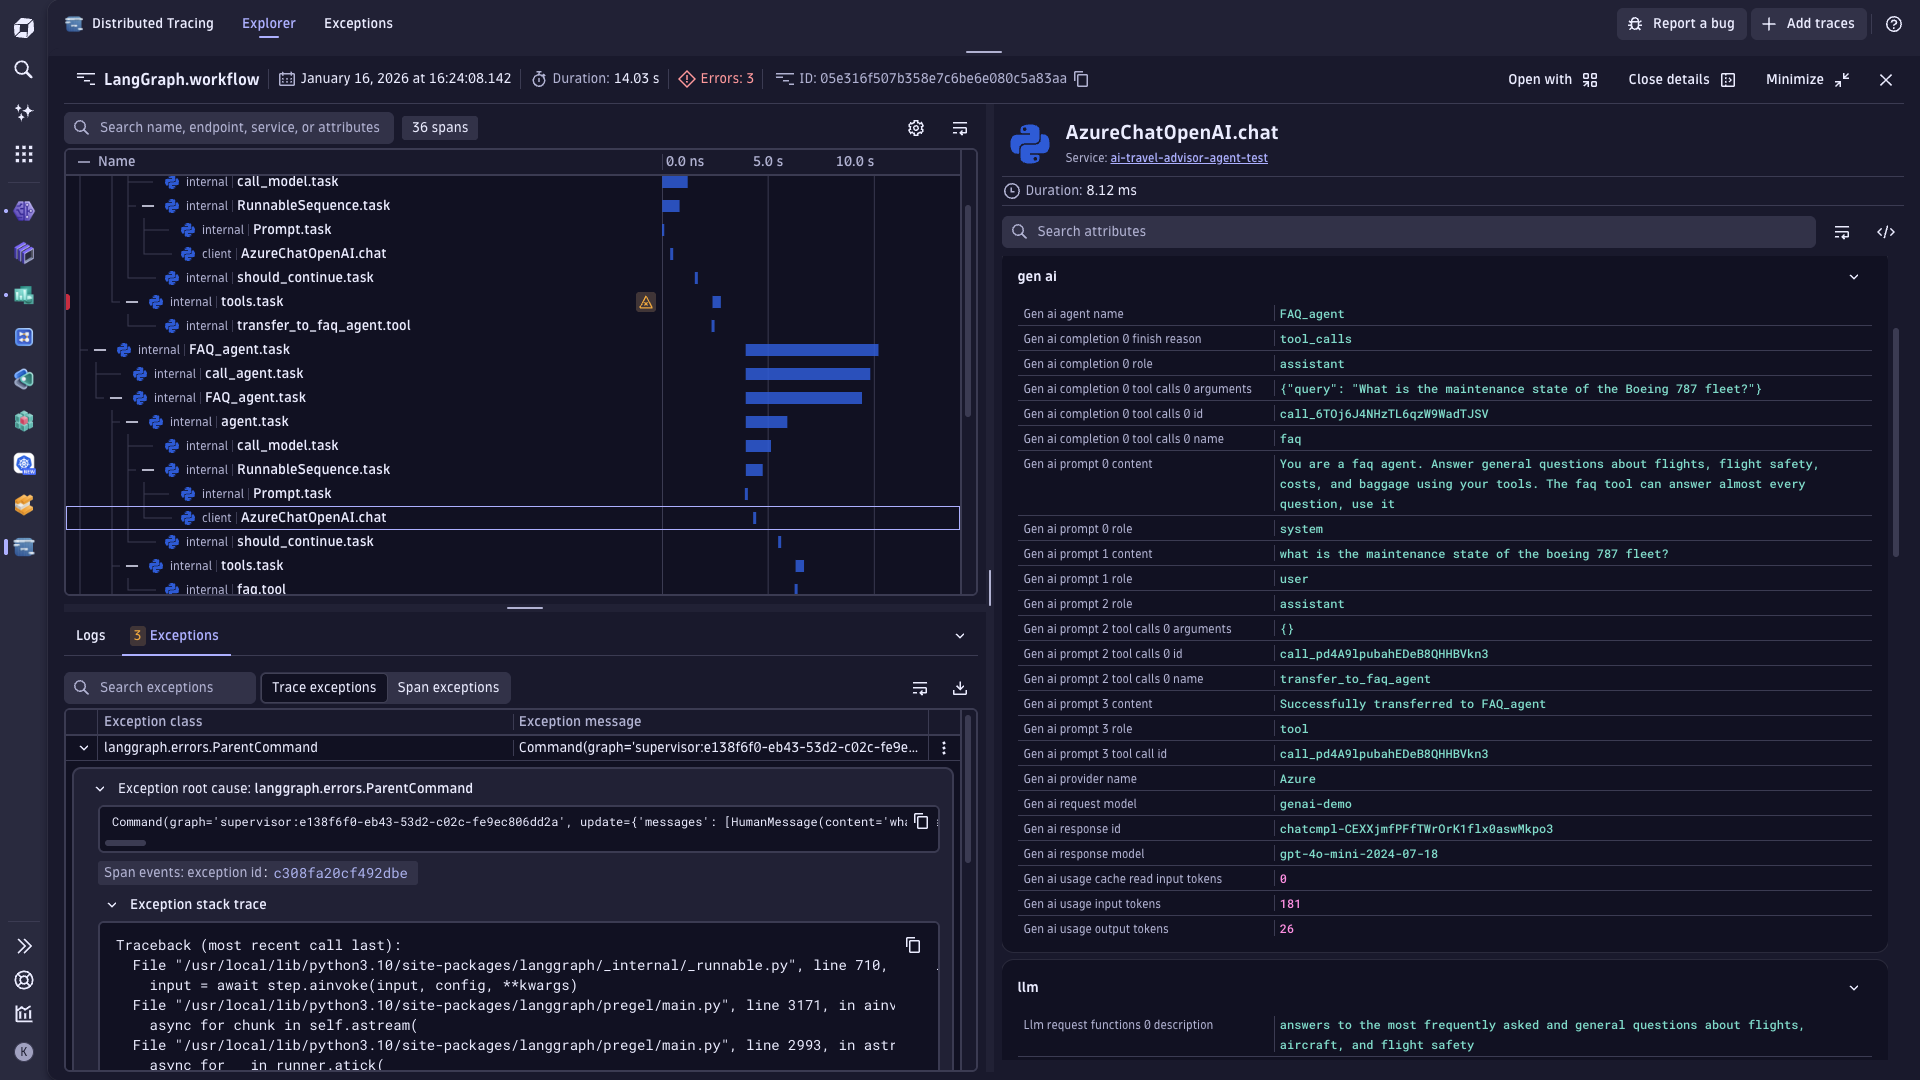Copy the exception stack trace
This screenshot has width=1920, height=1080.
(912, 945)
